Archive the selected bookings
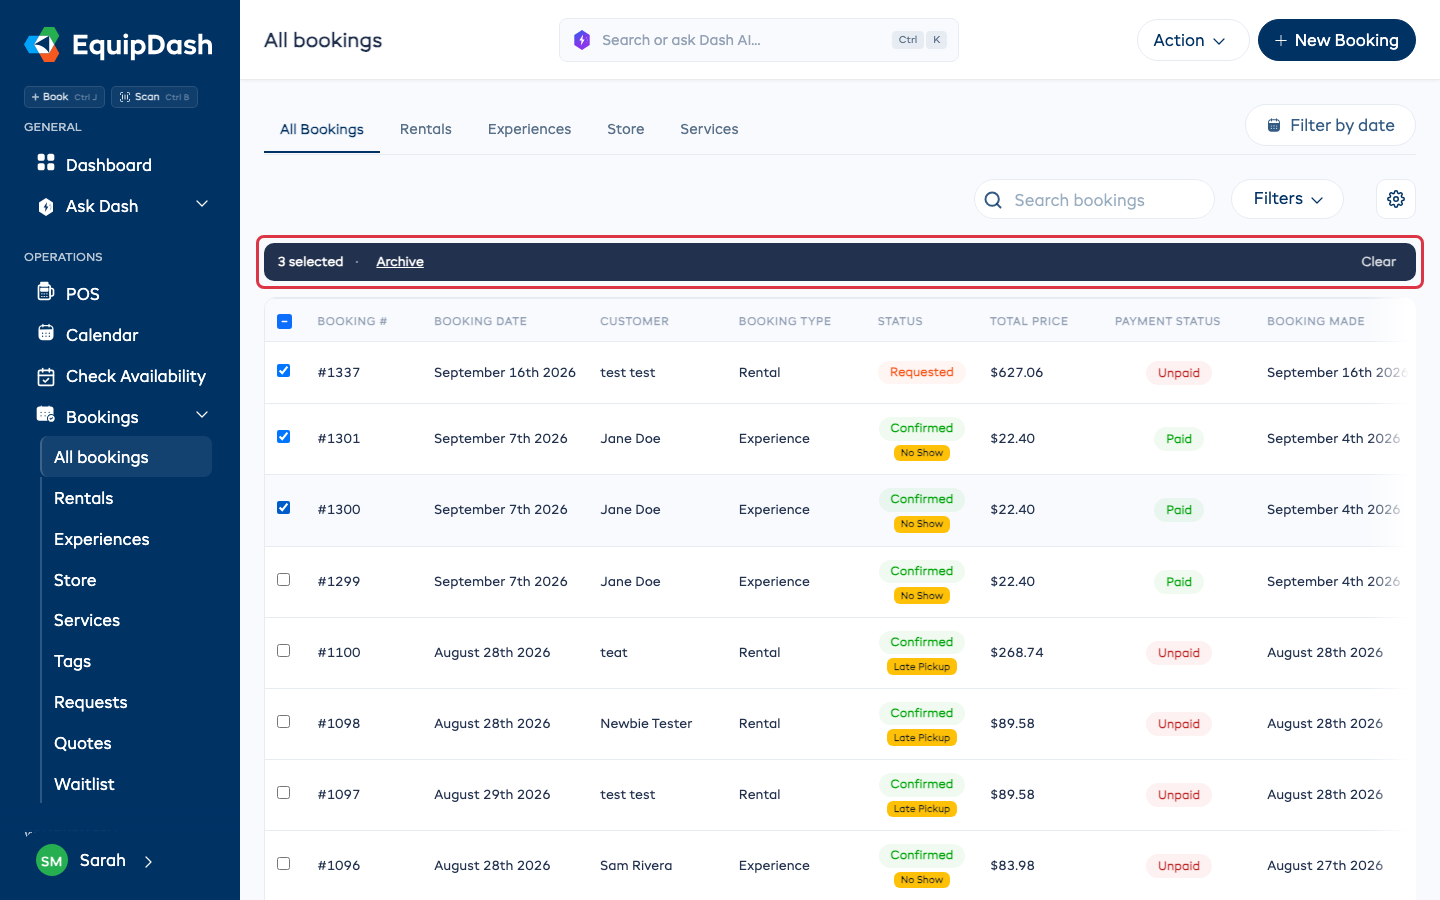The width and height of the screenshot is (1440, 900). point(400,262)
